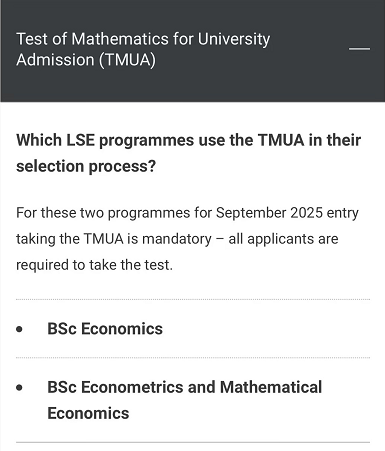Viewport: 385px width, 451px height.
Task: Click 'Economics' second line of Econometrics link
Action: (x=88, y=413)
